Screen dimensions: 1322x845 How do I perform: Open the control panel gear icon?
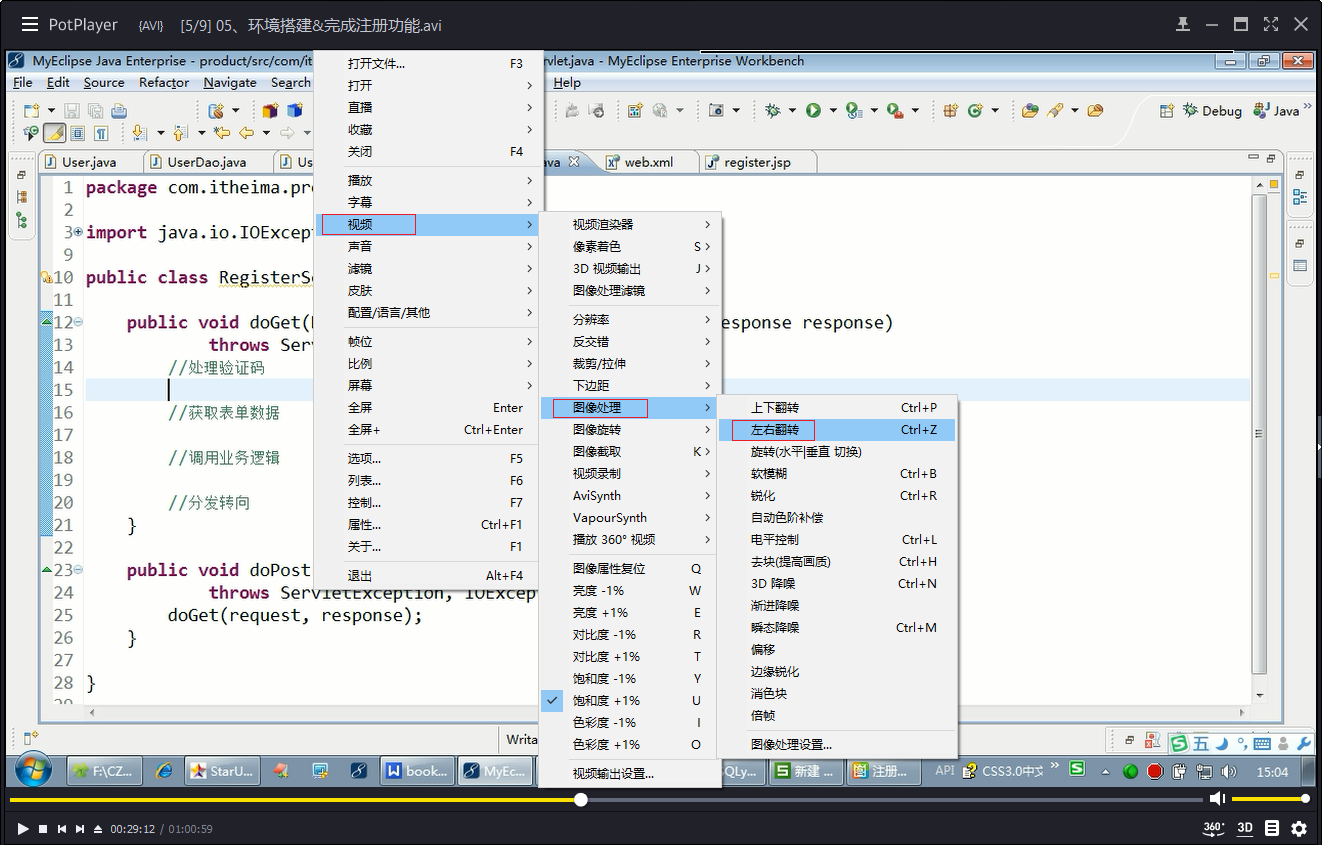(1299, 828)
